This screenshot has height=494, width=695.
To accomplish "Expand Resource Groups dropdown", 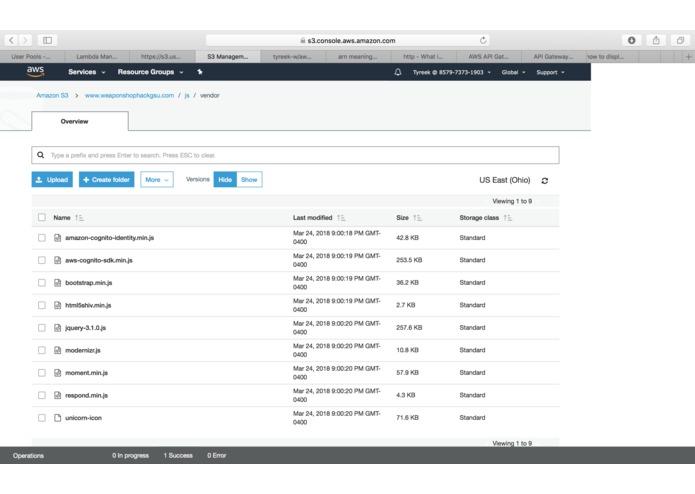I will (x=150, y=72).
